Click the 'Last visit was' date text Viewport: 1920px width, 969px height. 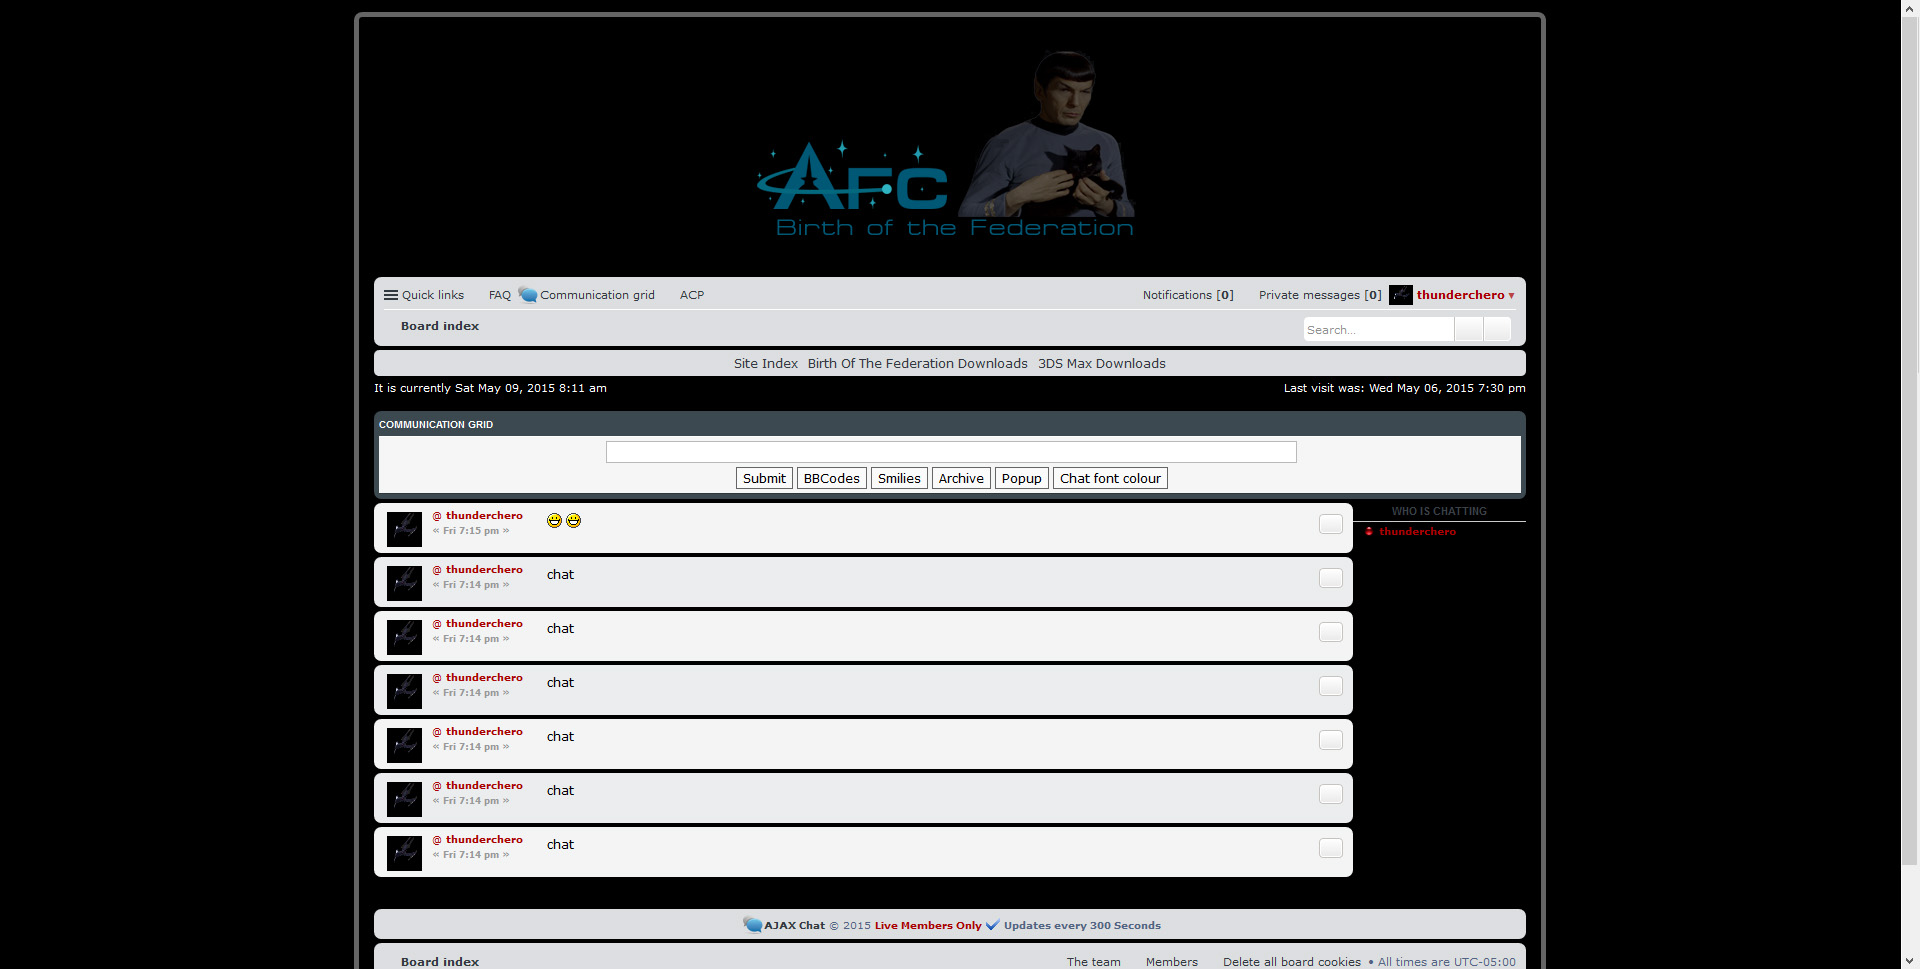coord(1404,388)
